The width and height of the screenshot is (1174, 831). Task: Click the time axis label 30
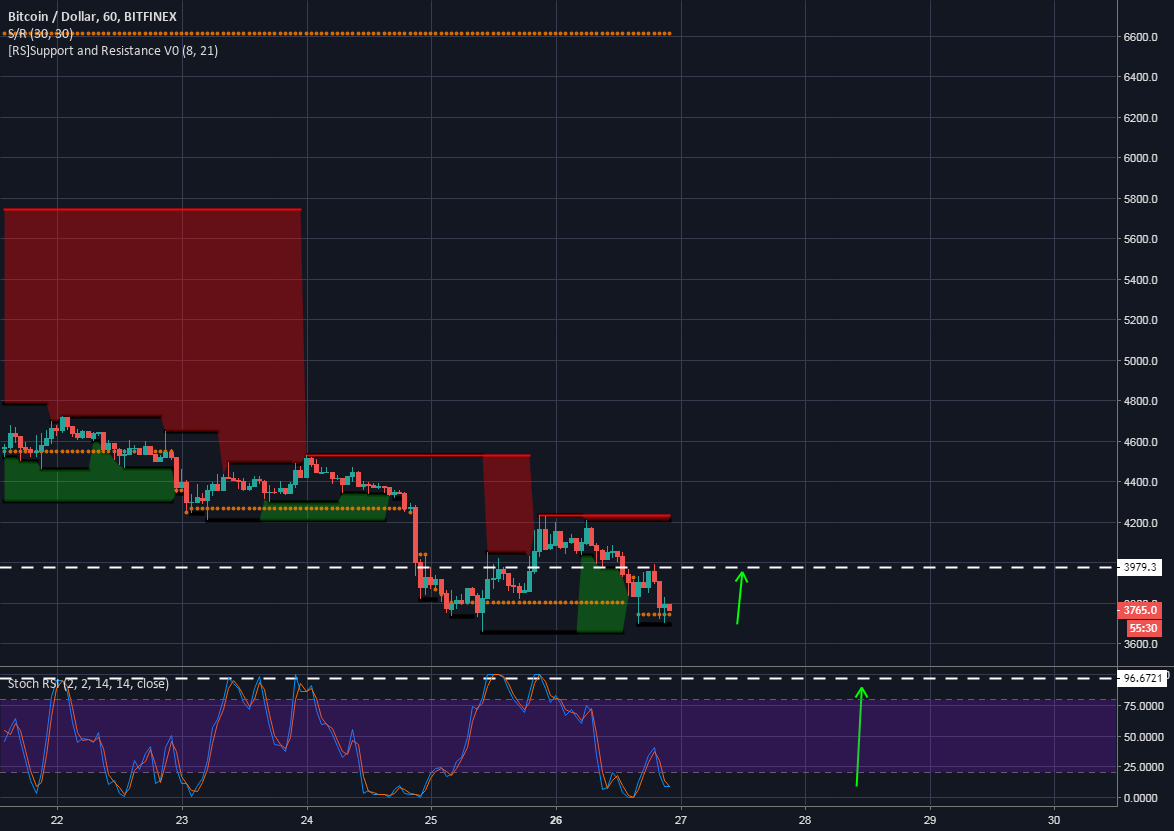[x=1055, y=818]
